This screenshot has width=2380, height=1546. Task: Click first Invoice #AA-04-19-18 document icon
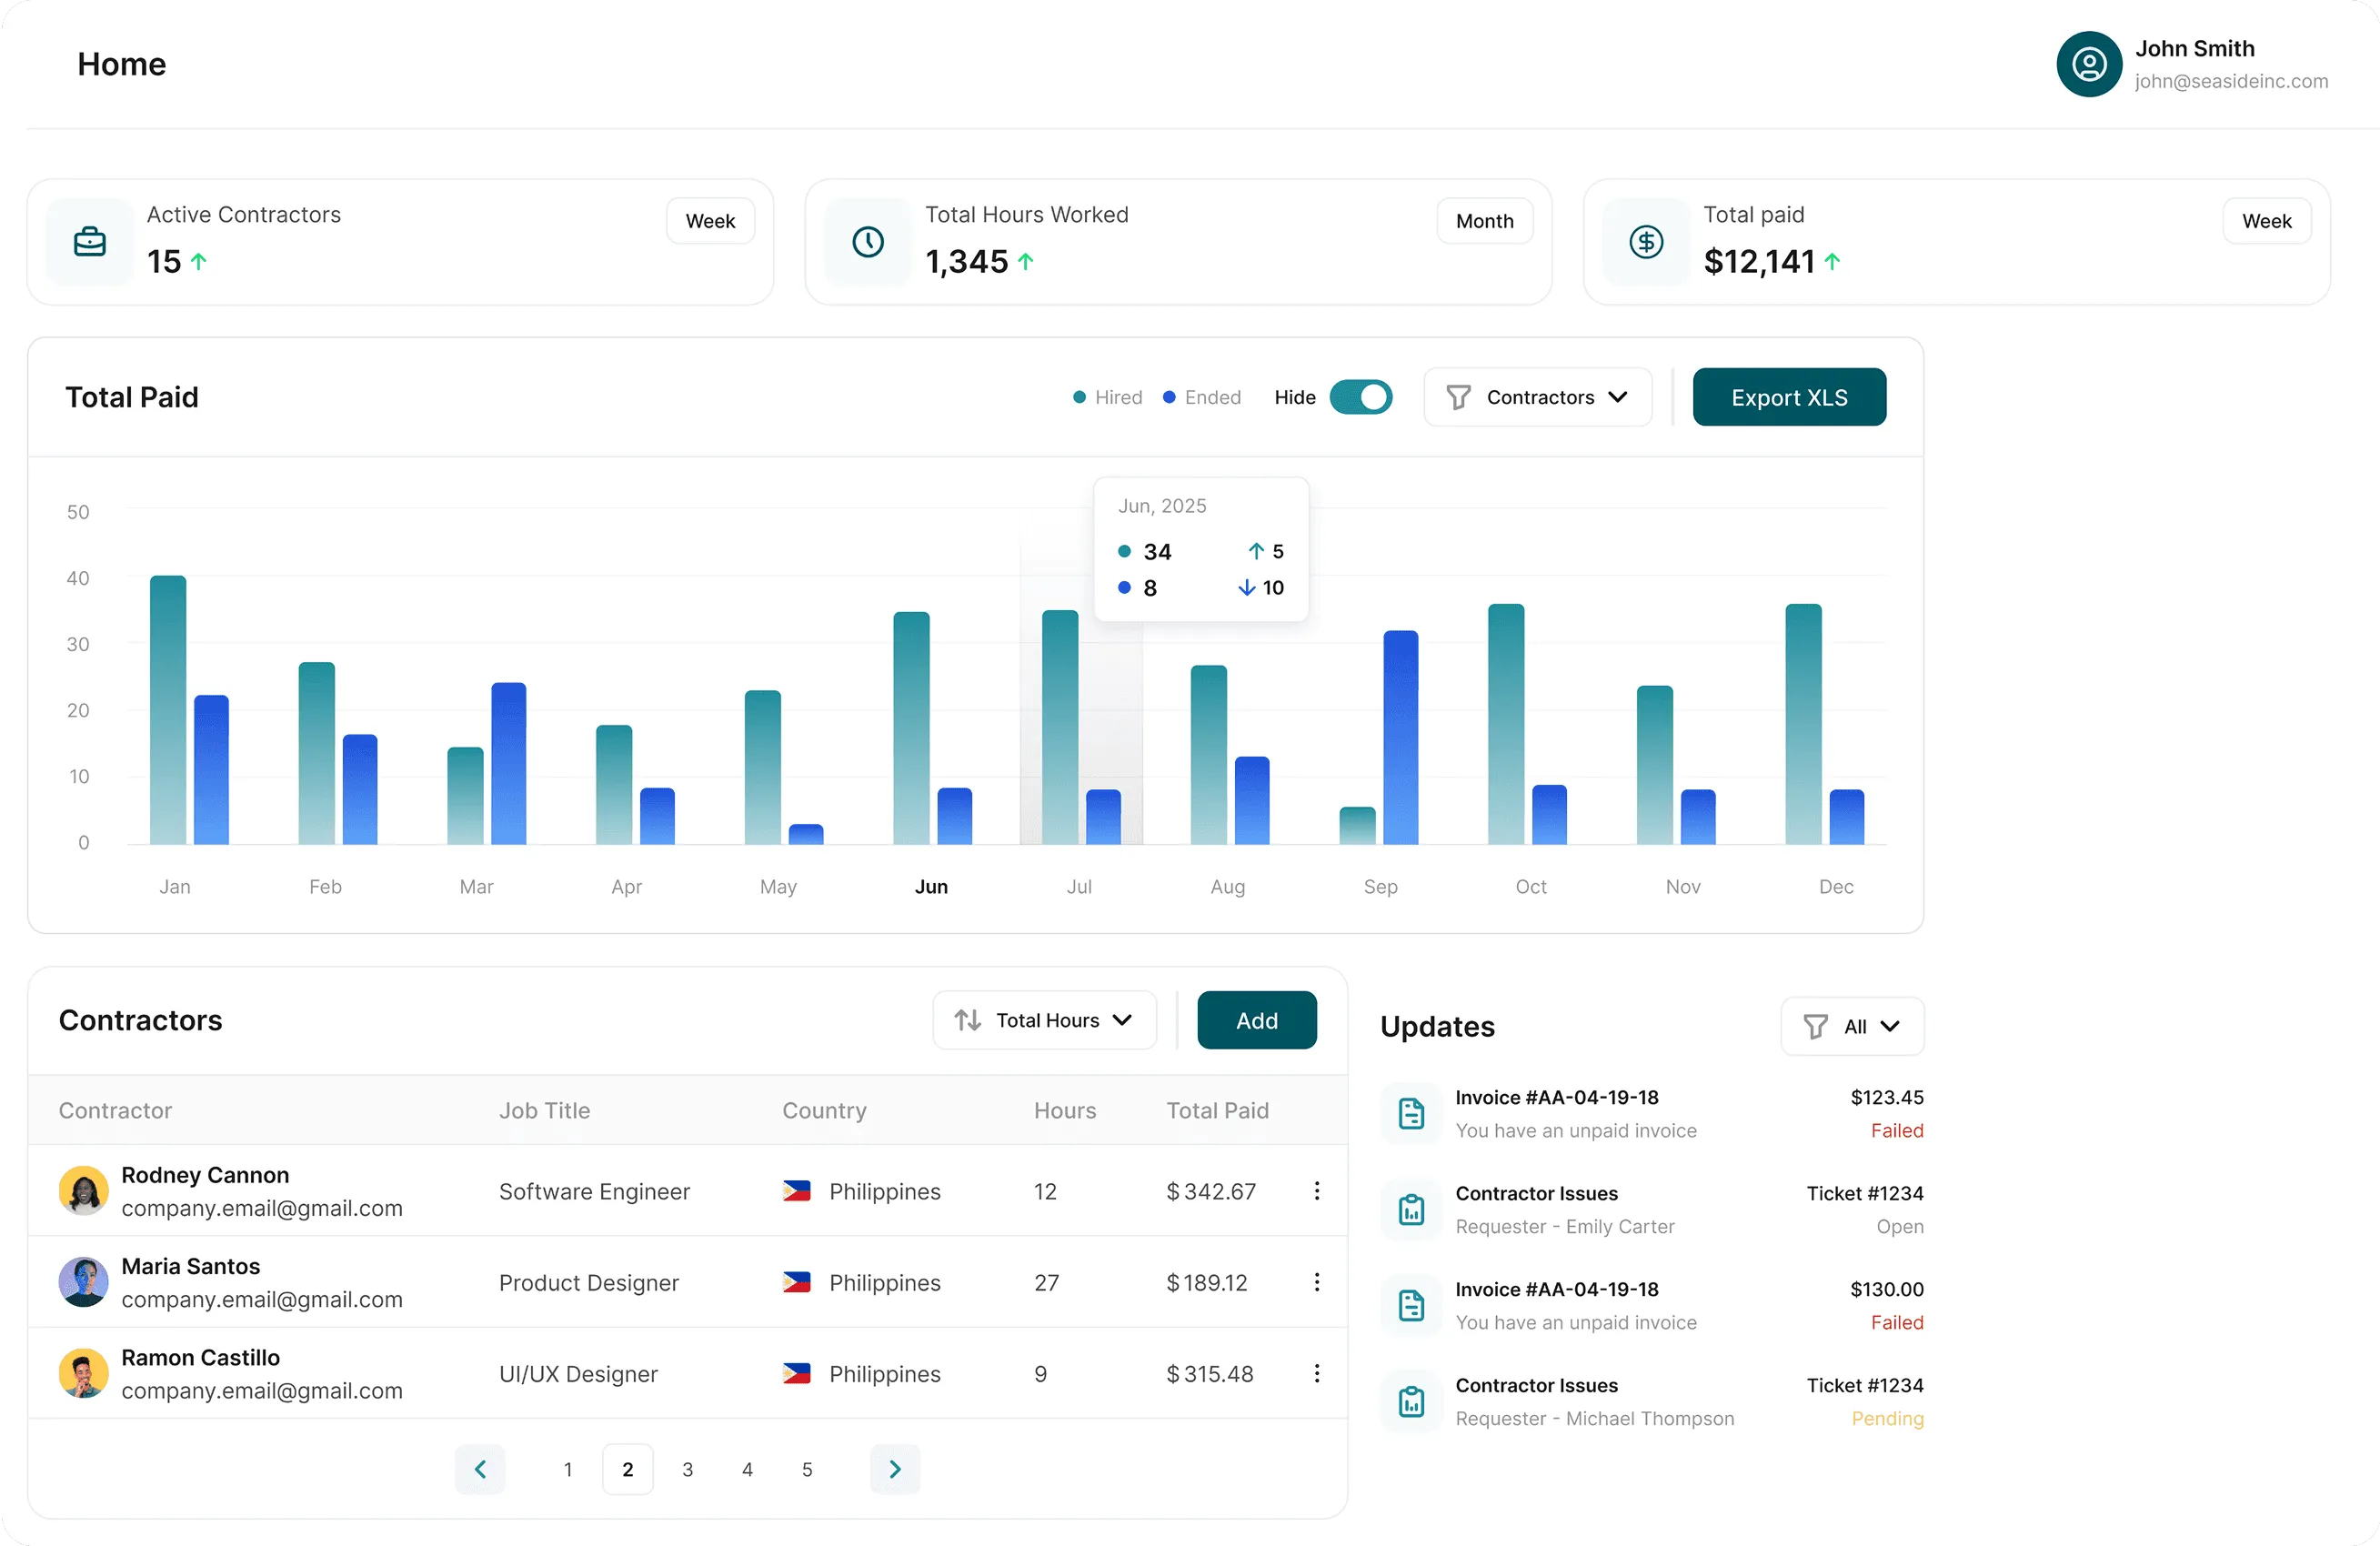coord(1411,1113)
